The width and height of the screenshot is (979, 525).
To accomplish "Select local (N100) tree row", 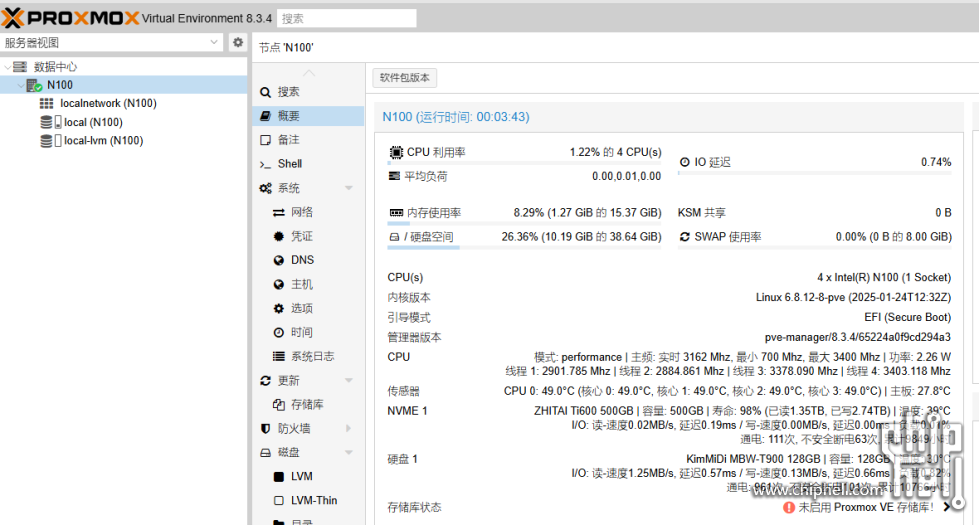I will 124,122.
